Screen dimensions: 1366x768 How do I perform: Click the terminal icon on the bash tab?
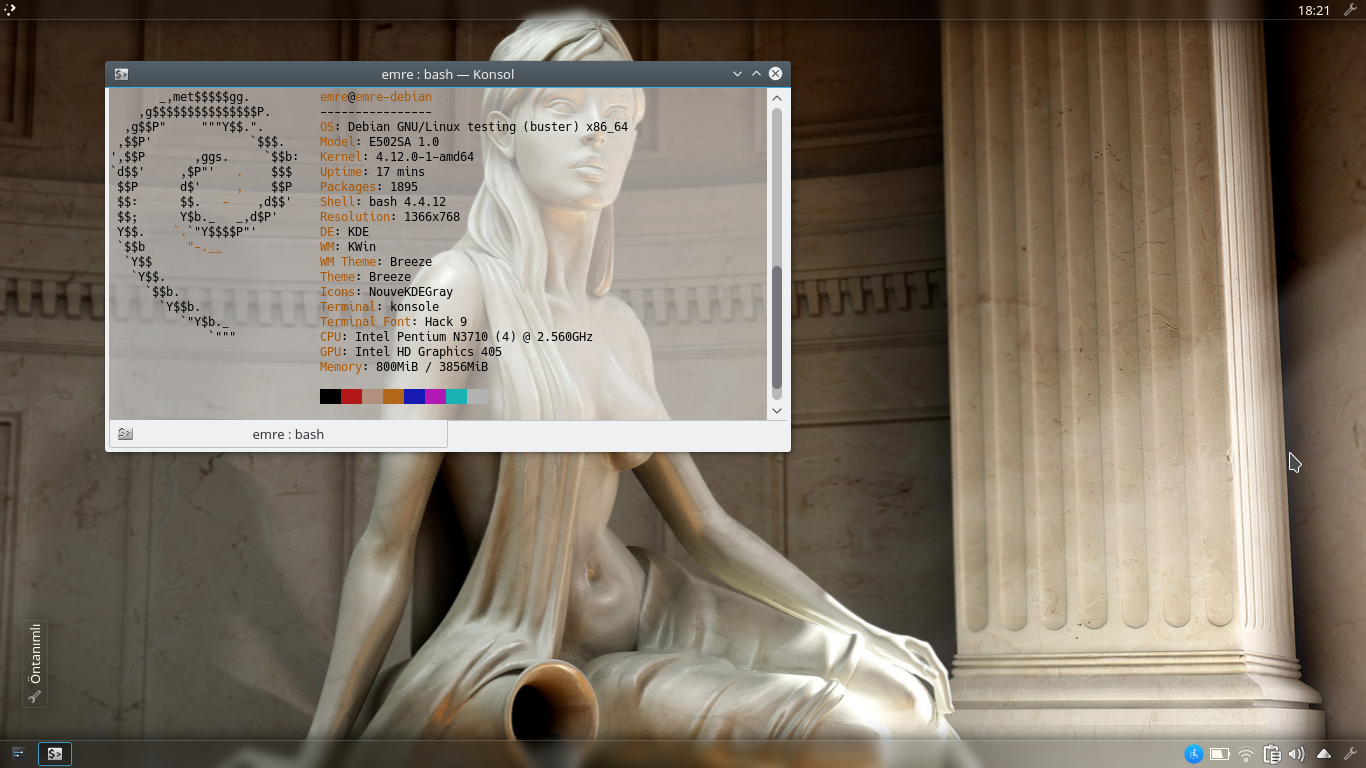(125, 434)
